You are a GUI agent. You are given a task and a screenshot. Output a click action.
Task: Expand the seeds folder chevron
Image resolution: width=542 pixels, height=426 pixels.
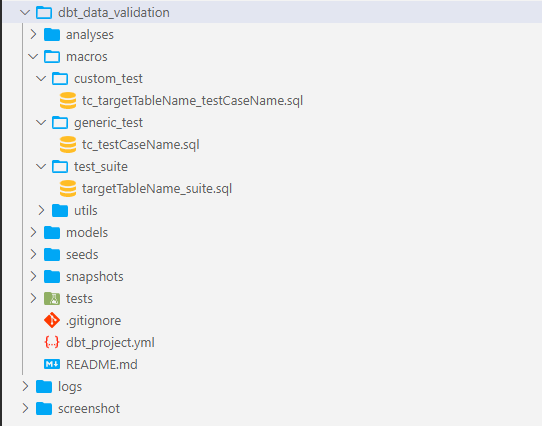33,254
